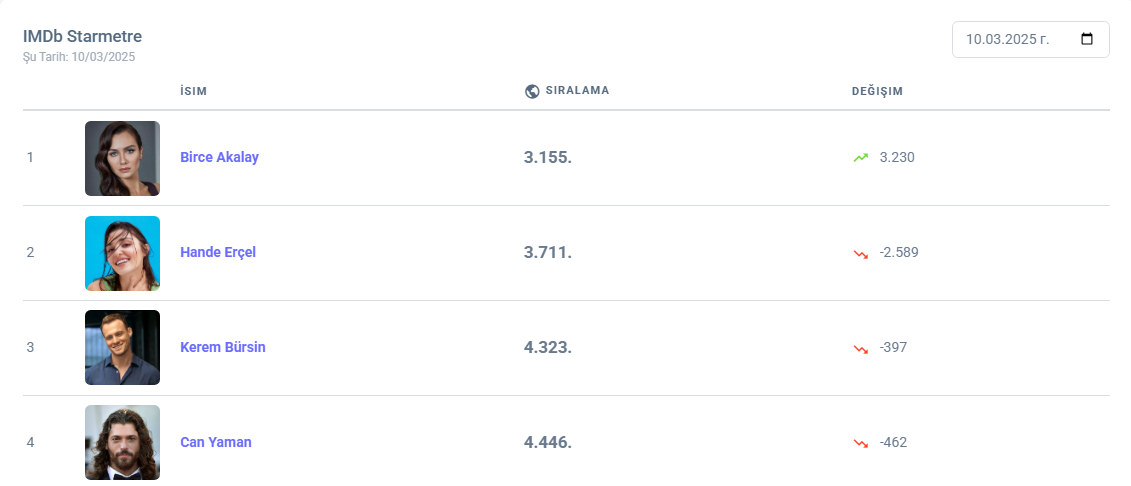
Task: Click the globe icon beside Sıralama
Action: tap(532, 91)
